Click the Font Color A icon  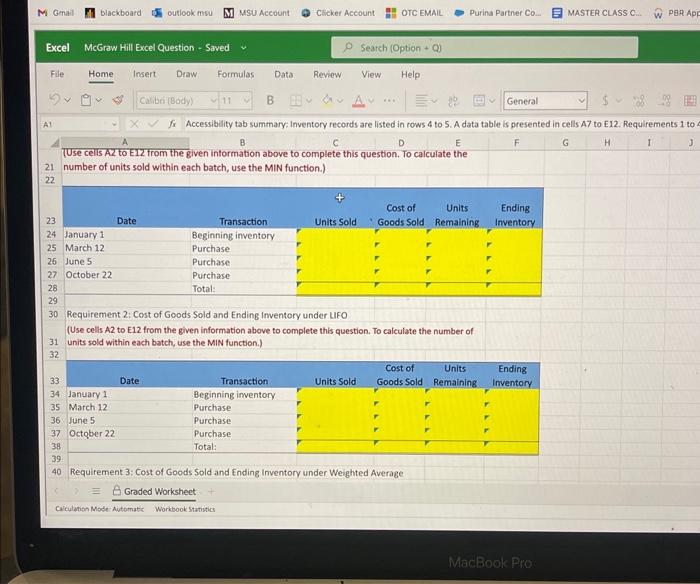point(358,101)
